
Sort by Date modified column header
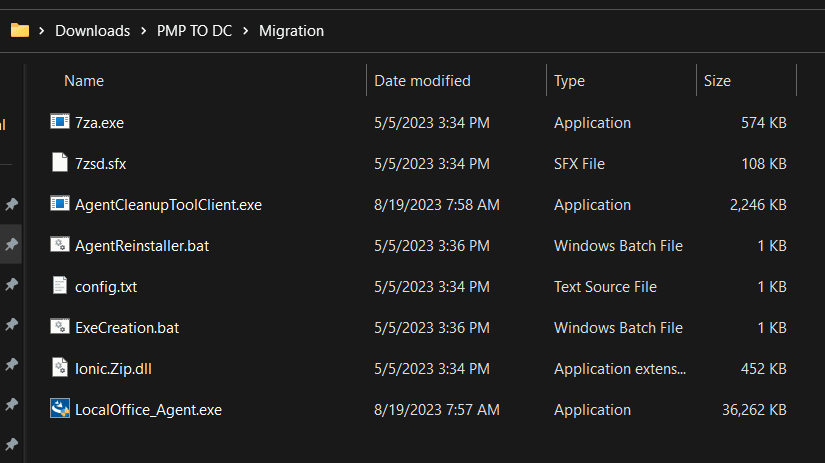click(422, 81)
